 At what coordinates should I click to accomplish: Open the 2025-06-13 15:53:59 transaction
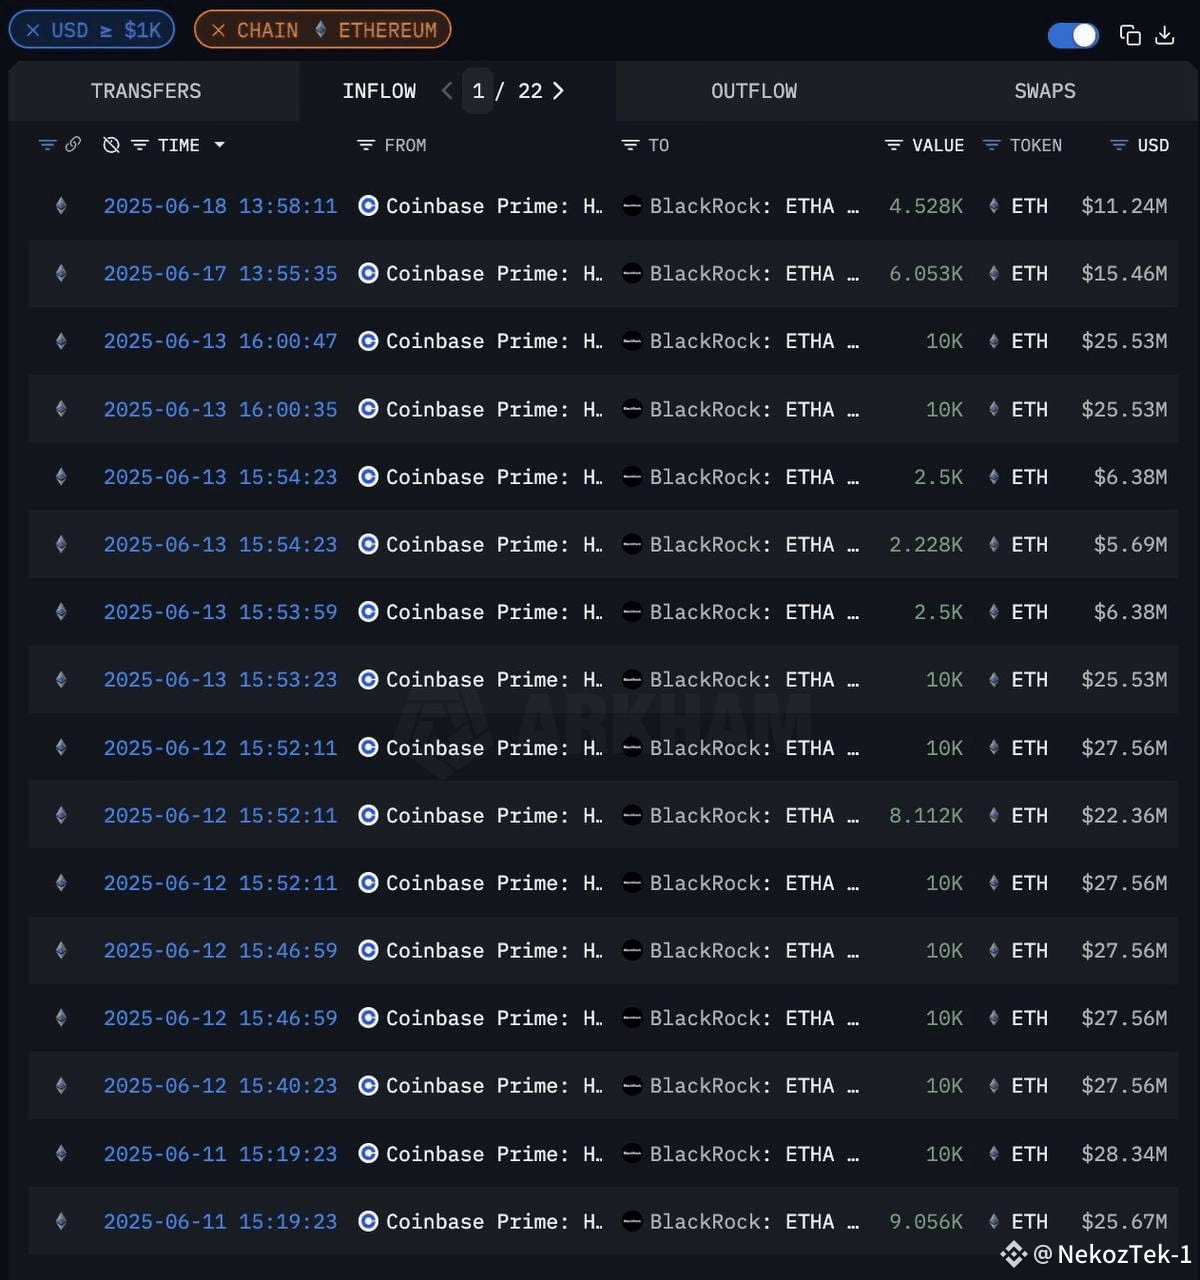pyautogui.click(x=220, y=612)
